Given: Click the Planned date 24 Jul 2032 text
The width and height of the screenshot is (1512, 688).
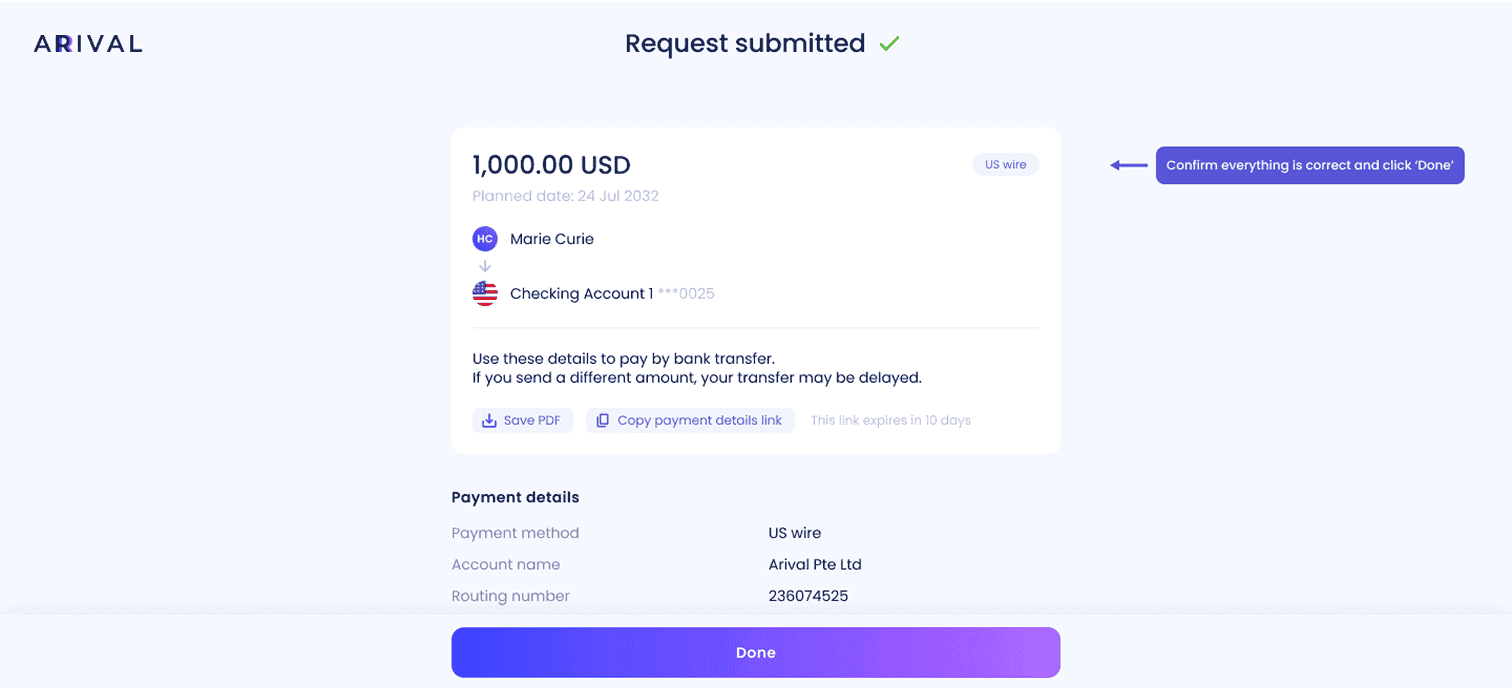Looking at the screenshot, I should (565, 196).
